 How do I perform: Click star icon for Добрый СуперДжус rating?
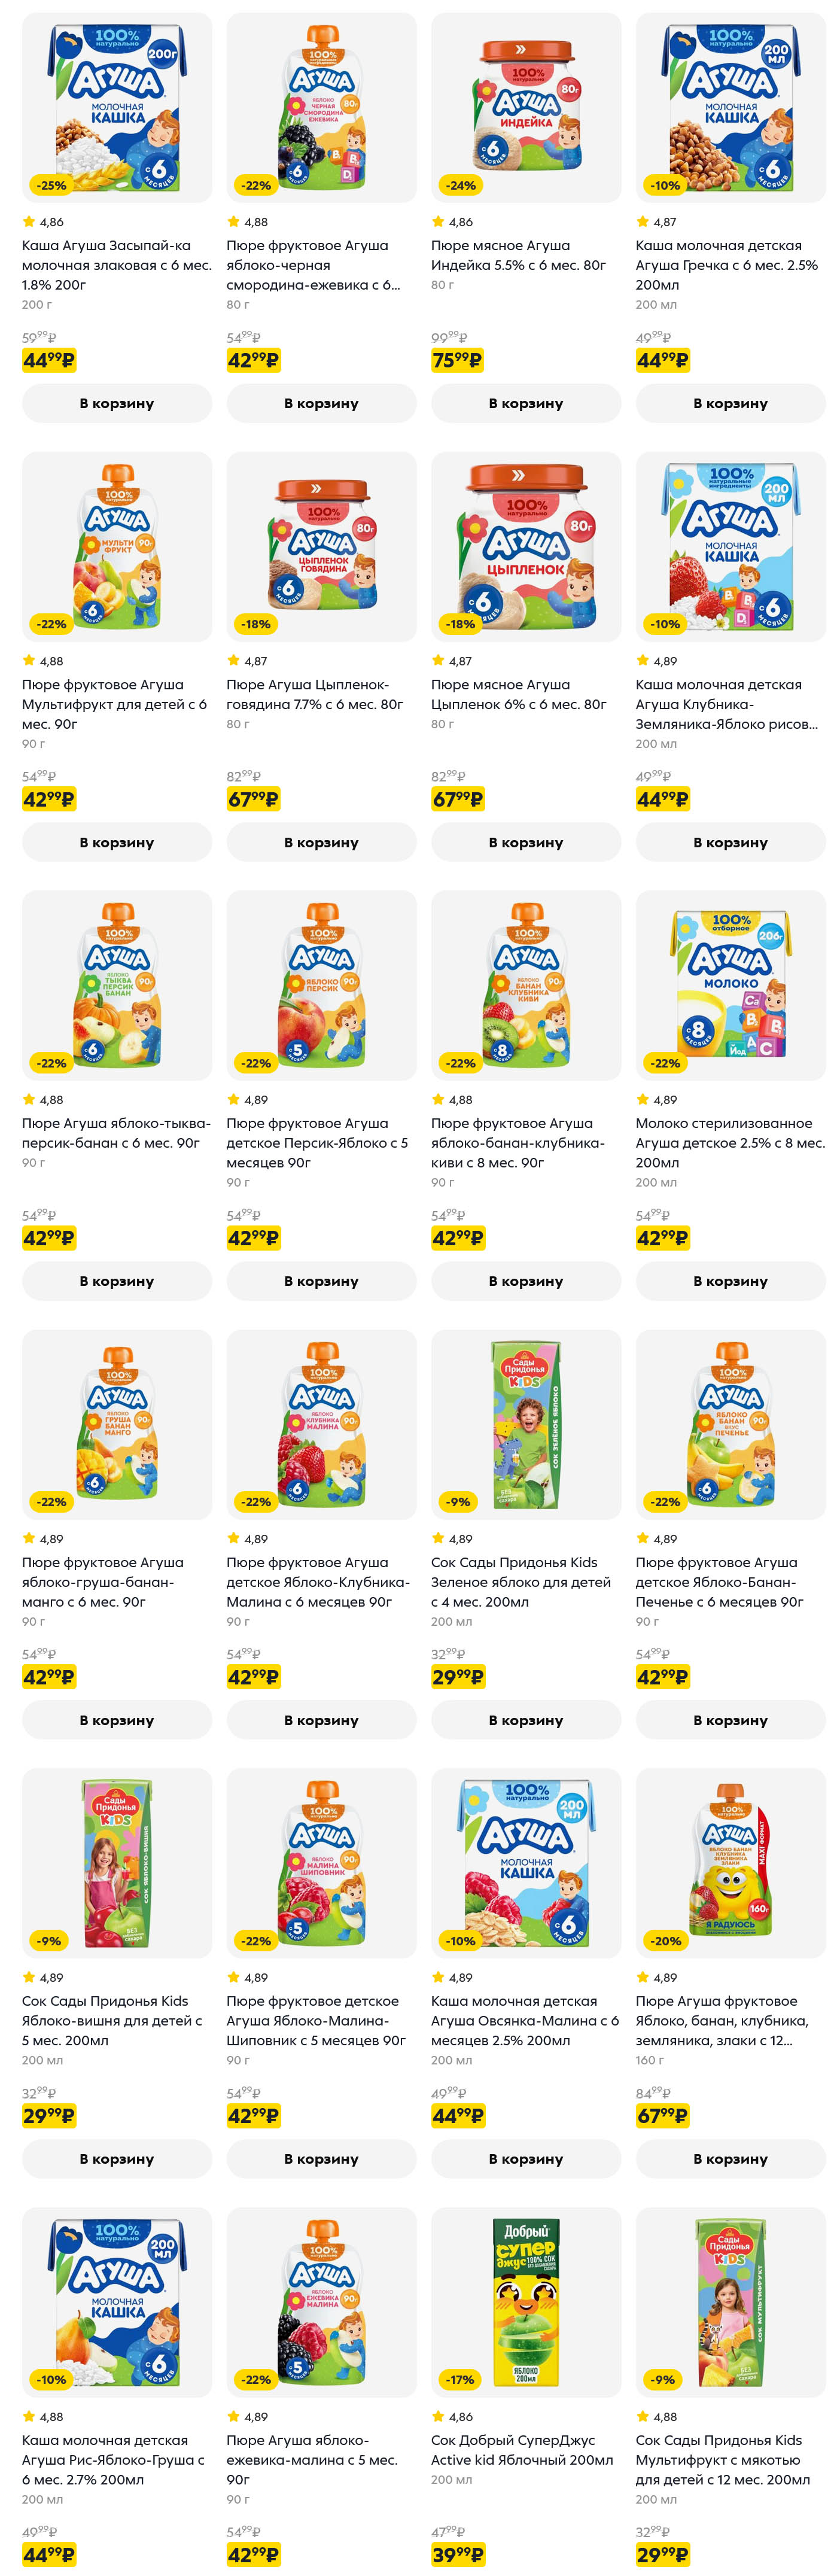tap(438, 2416)
